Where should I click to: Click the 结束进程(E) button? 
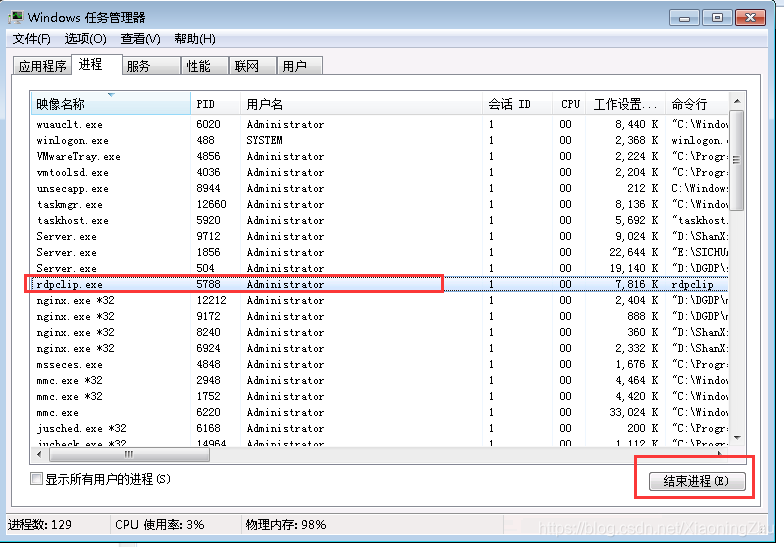coord(697,481)
